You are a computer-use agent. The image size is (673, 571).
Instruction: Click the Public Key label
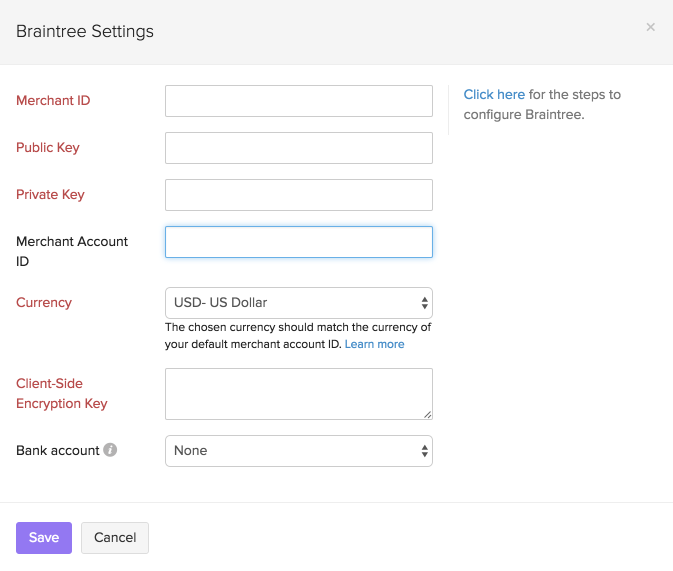click(48, 148)
